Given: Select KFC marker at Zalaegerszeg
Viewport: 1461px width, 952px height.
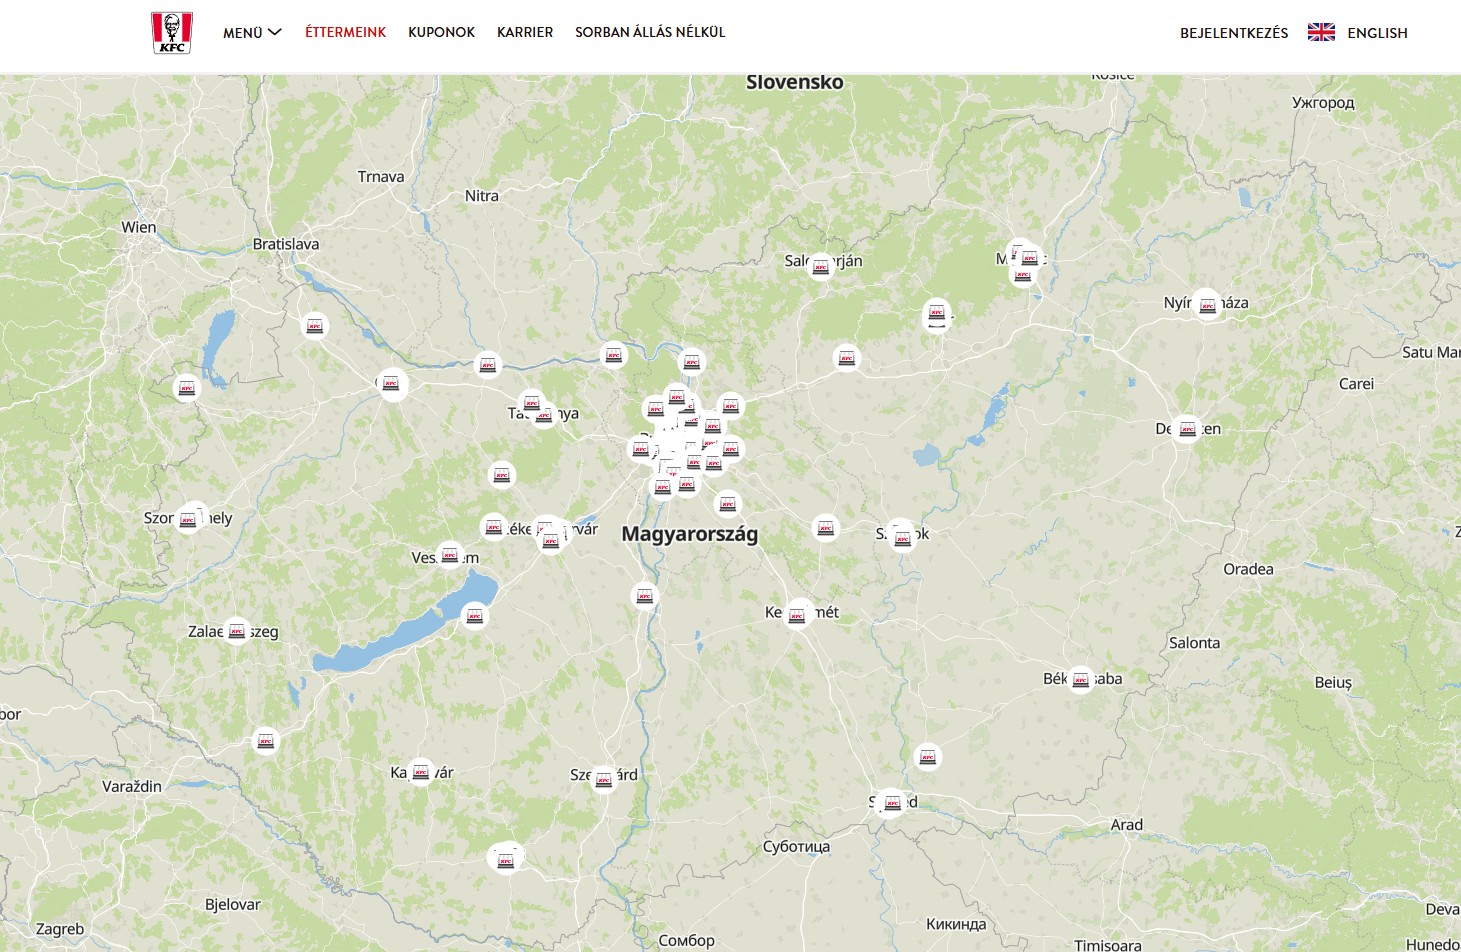Looking at the screenshot, I should coord(237,631).
